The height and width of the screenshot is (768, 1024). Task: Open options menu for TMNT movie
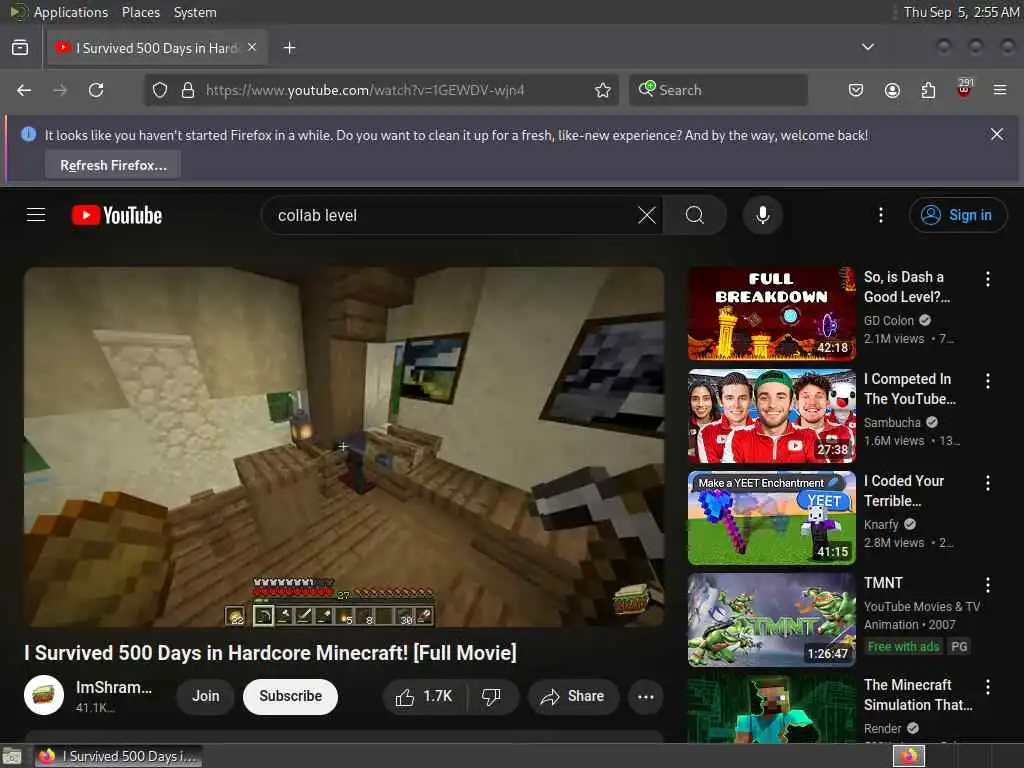(x=987, y=584)
